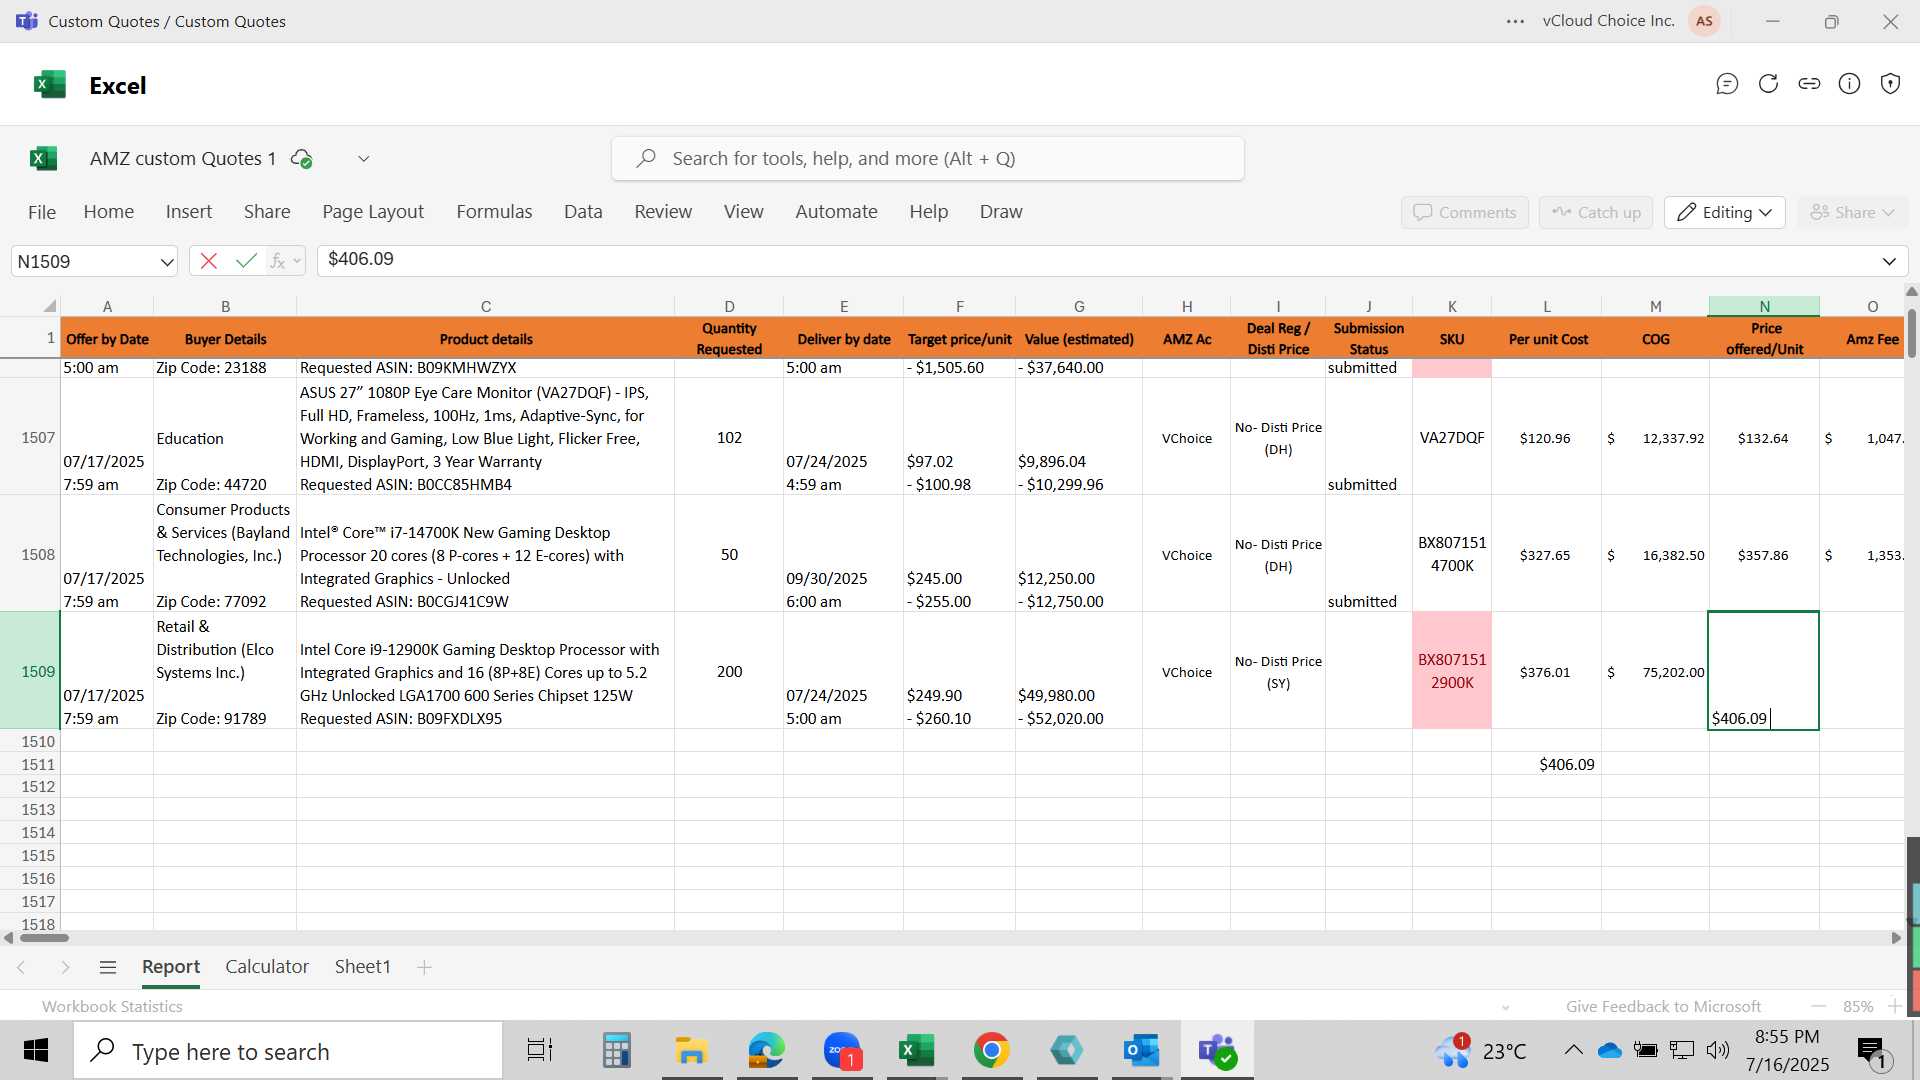1920x1080 pixels.
Task: Open the Share dropdown button
Action: tap(1852, 212)
